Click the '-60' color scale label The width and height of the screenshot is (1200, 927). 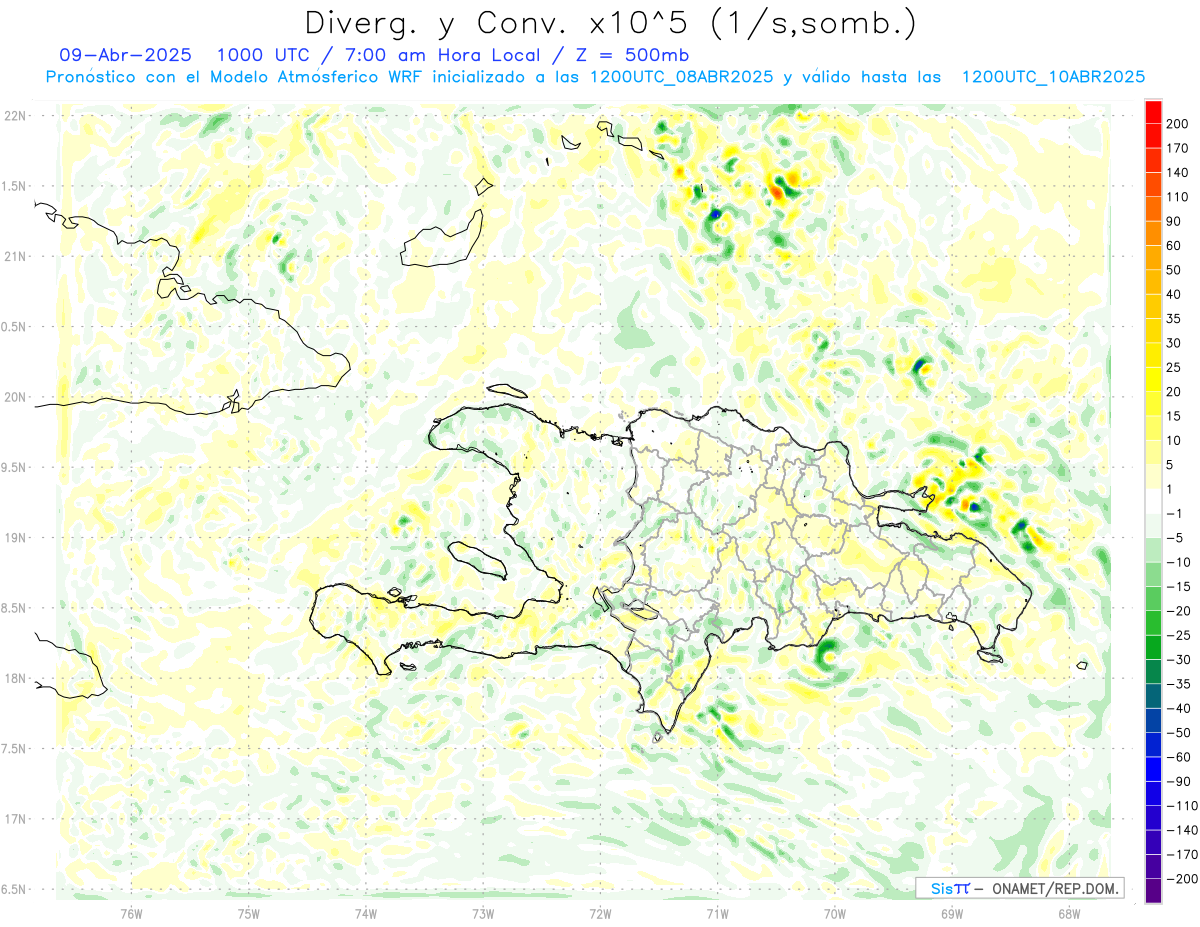1178,757
